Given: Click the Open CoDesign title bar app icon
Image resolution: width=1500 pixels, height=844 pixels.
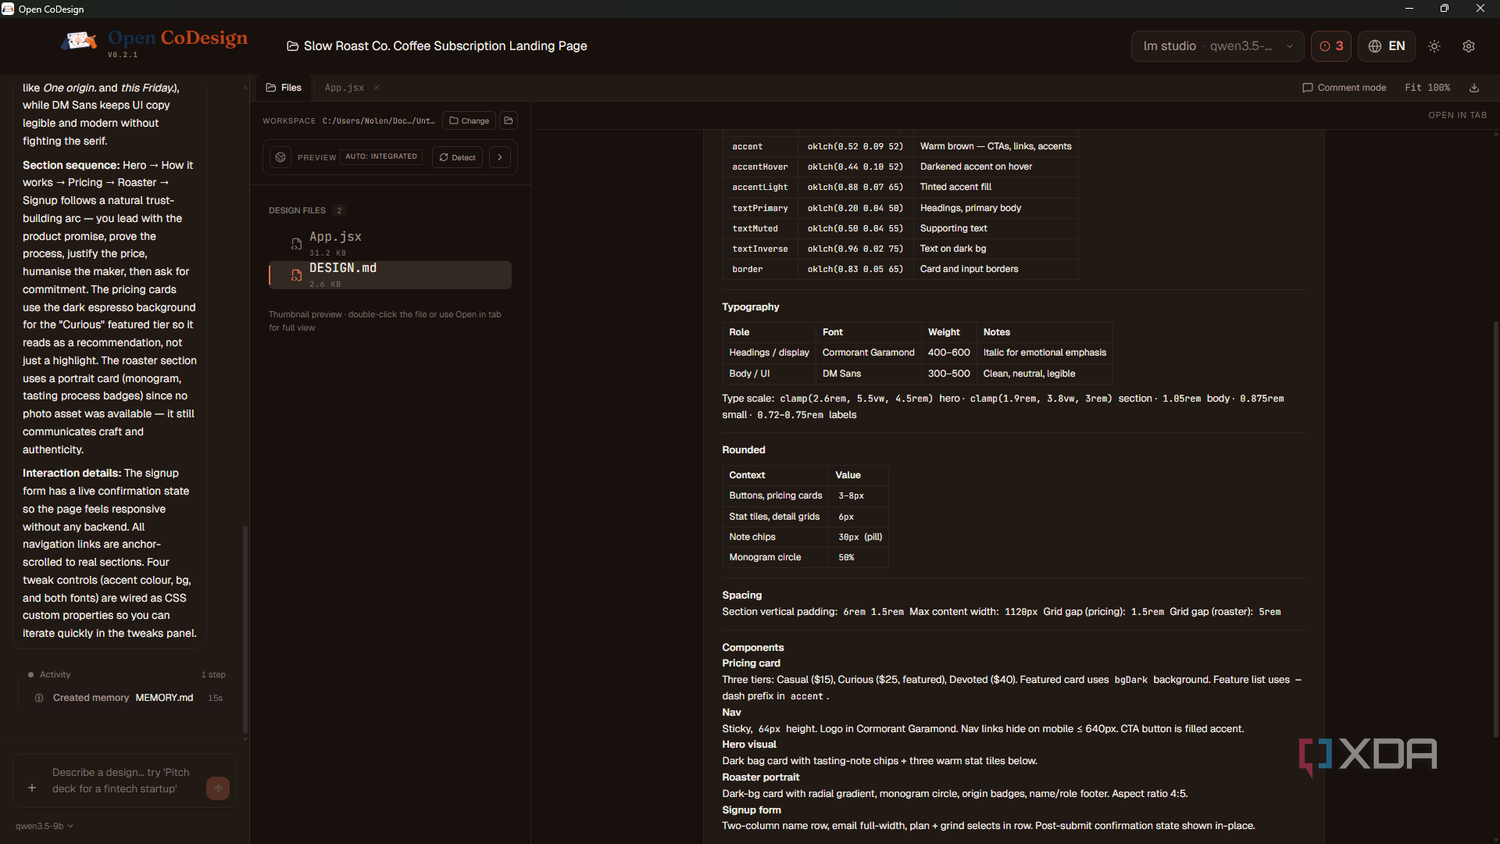Looking at the screenshot, I should 8,9.
